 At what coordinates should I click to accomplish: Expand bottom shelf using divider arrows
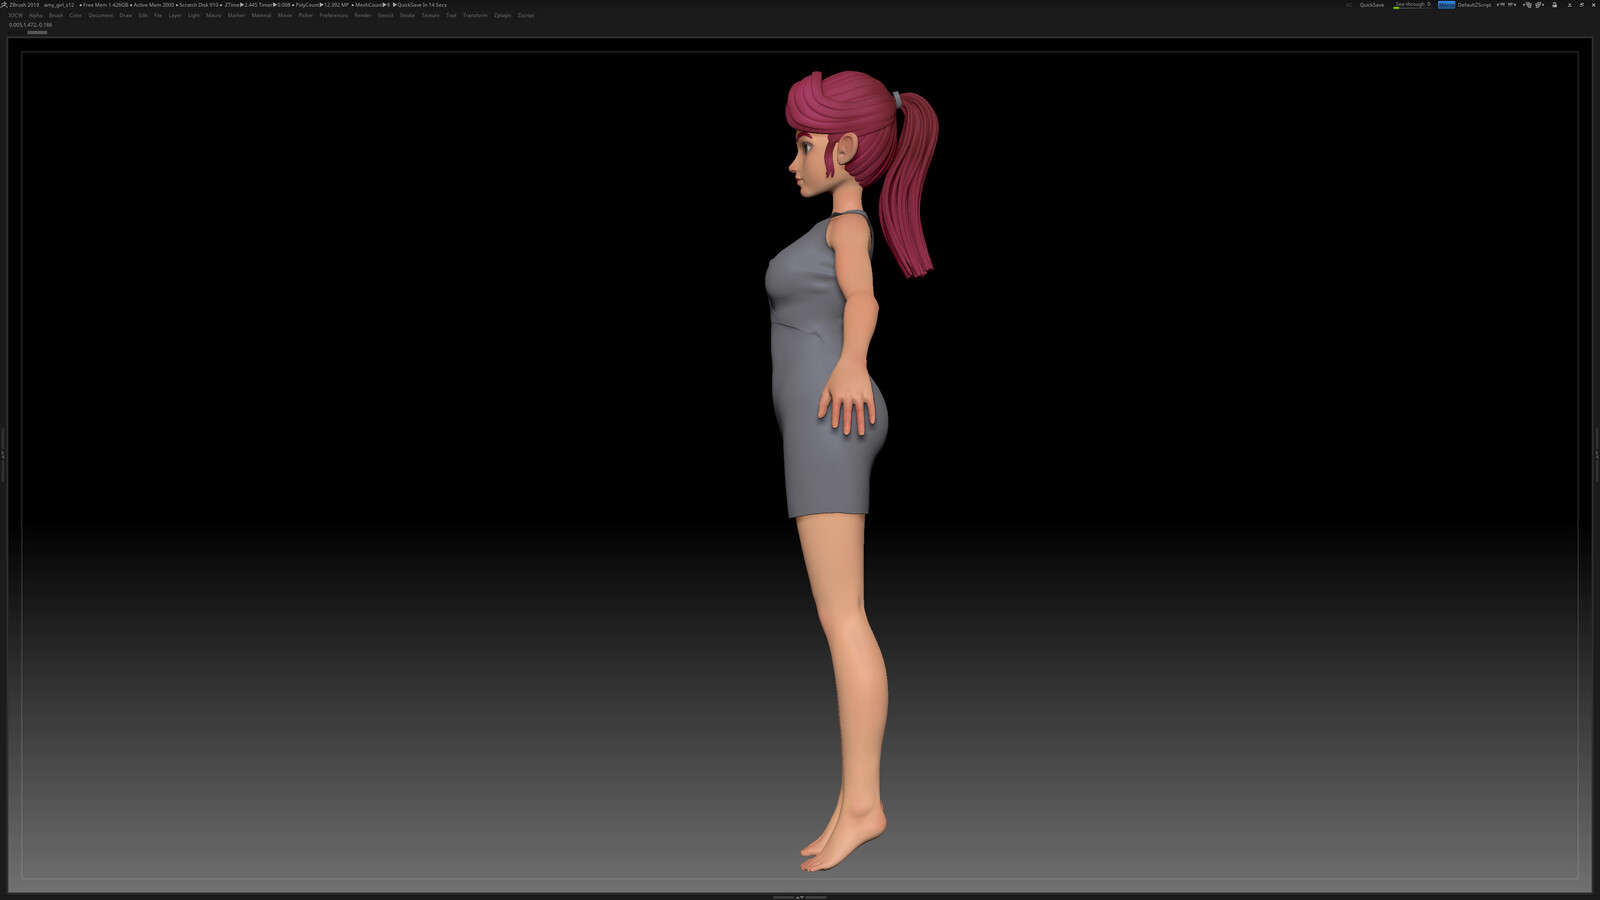point(800,897)
